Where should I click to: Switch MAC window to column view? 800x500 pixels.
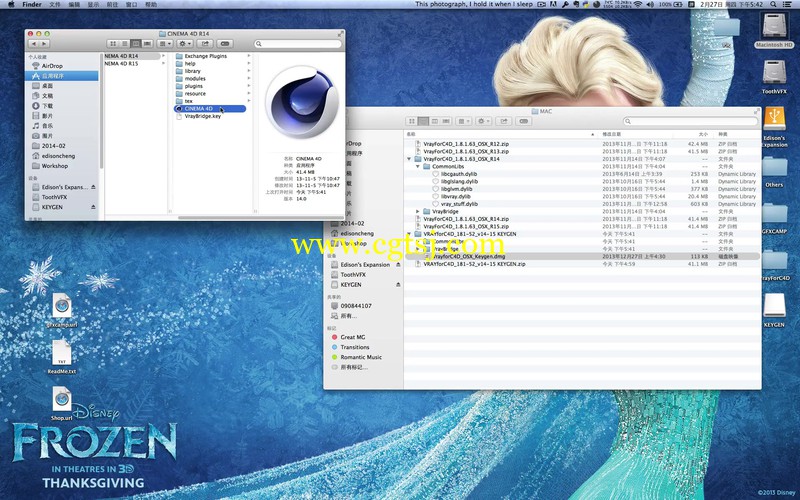(435, 121)
